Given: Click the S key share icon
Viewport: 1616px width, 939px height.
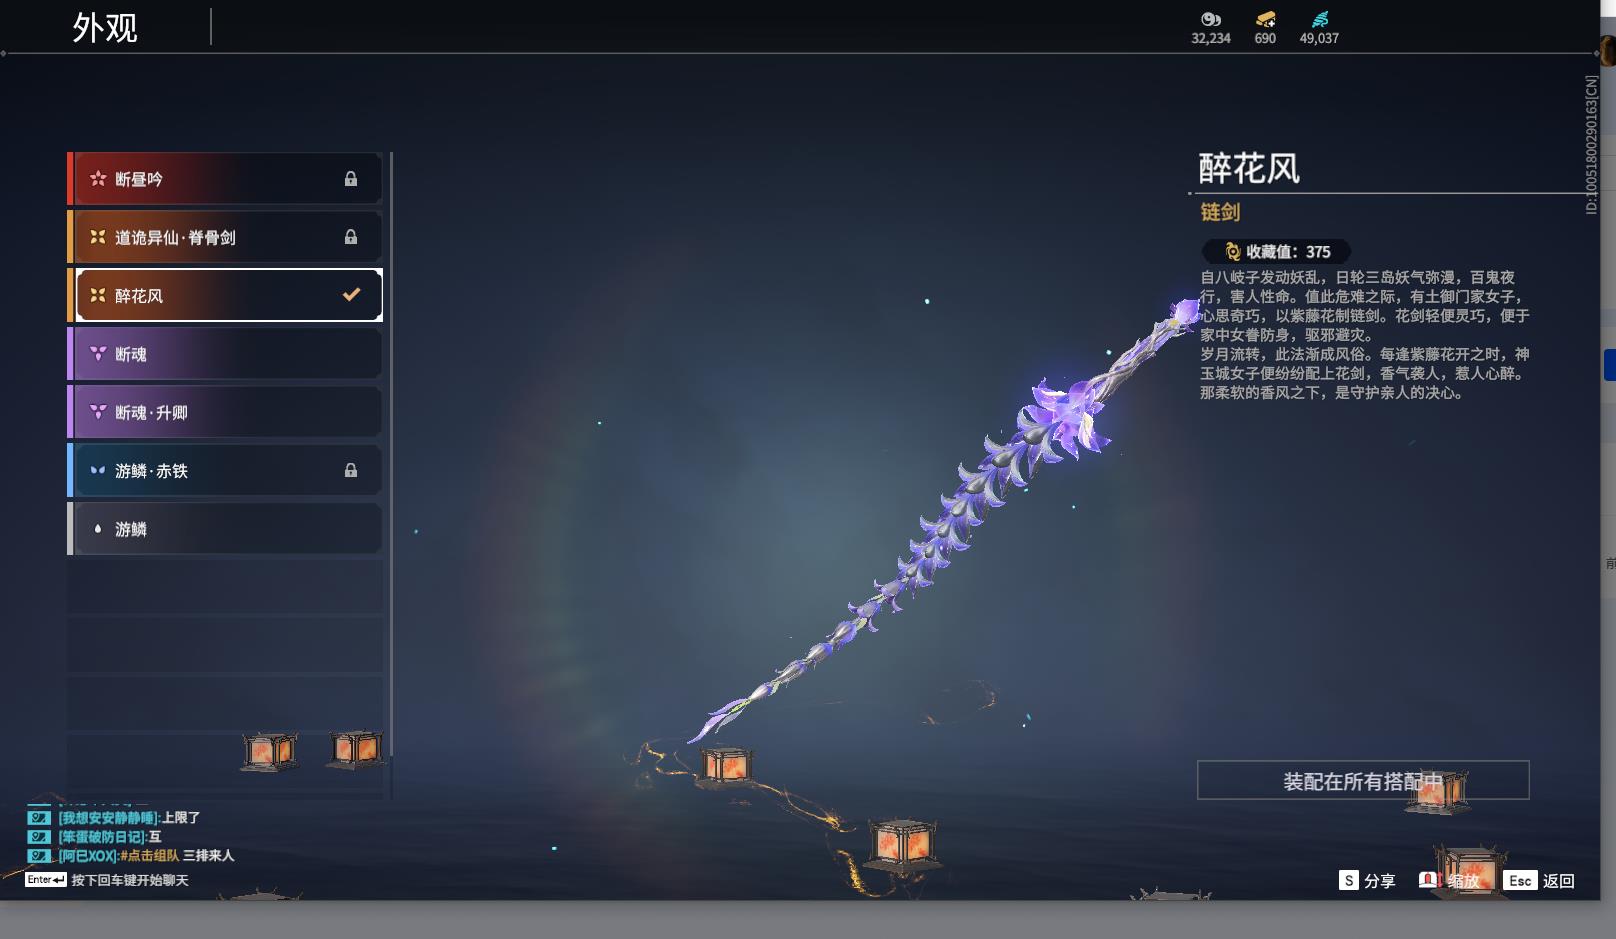Looking at the screenshot, I should 1349,880.
